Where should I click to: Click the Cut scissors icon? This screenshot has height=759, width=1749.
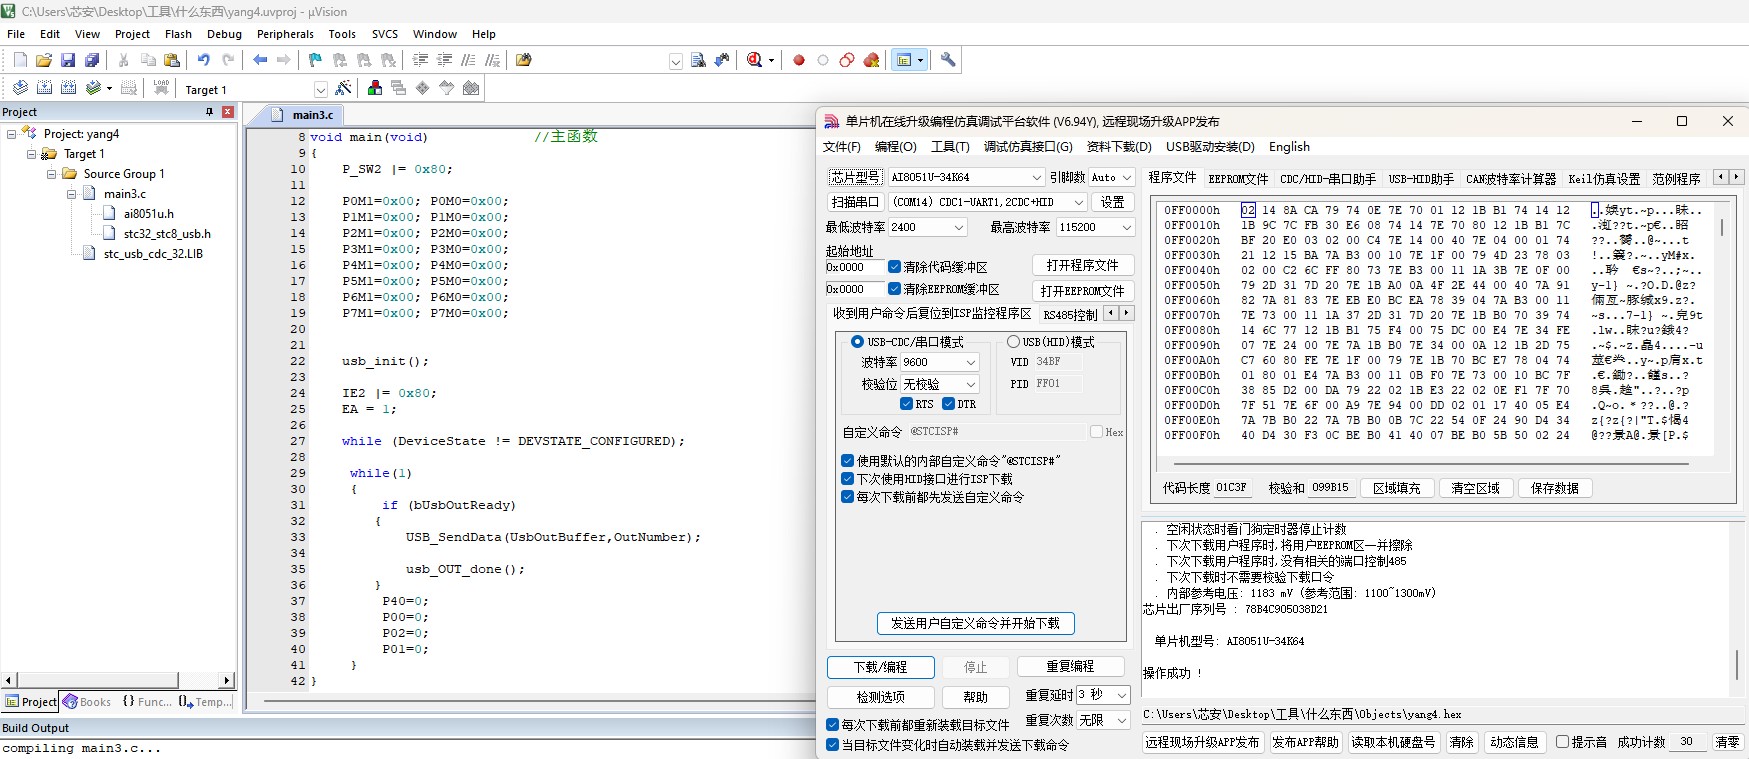pos(124,60)
